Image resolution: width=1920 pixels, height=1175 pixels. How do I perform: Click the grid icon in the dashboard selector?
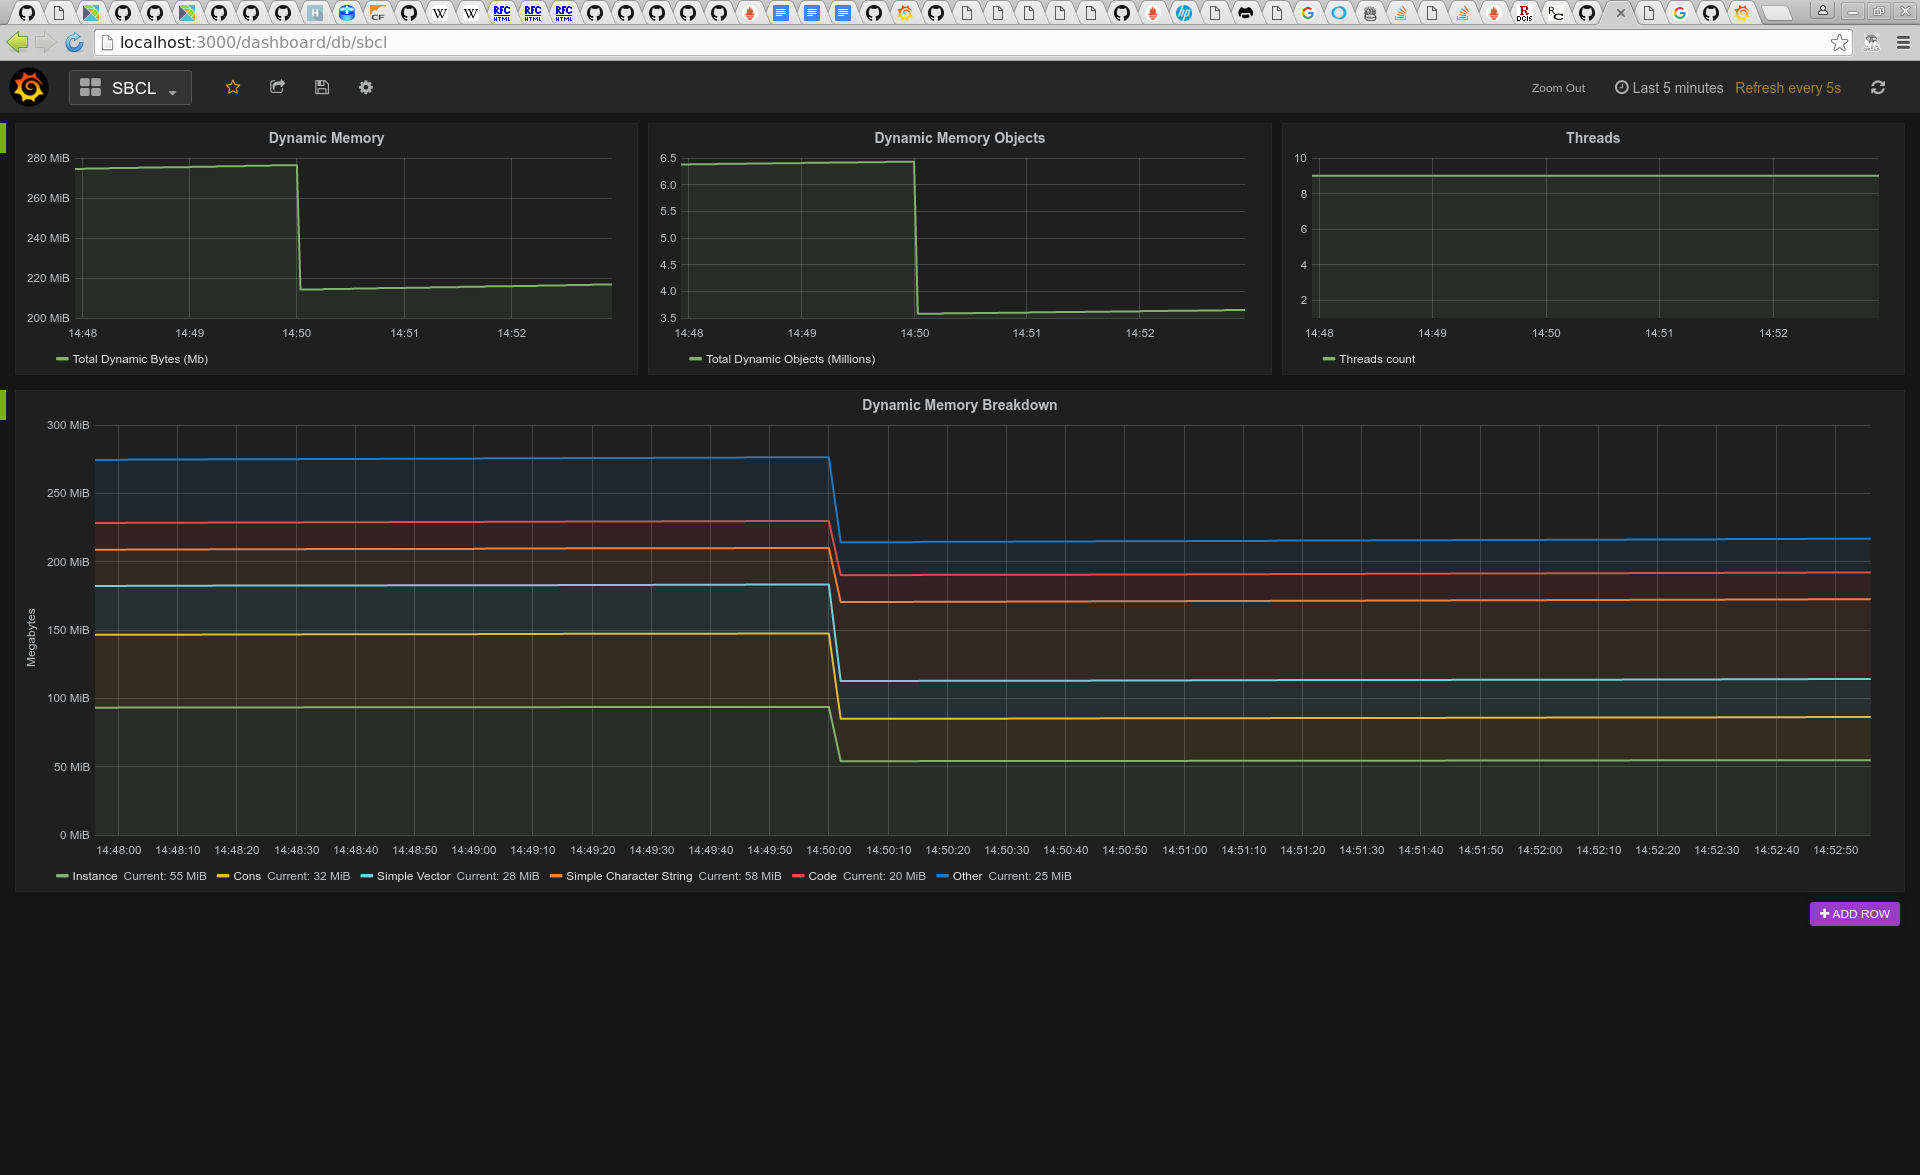(88, 87)
